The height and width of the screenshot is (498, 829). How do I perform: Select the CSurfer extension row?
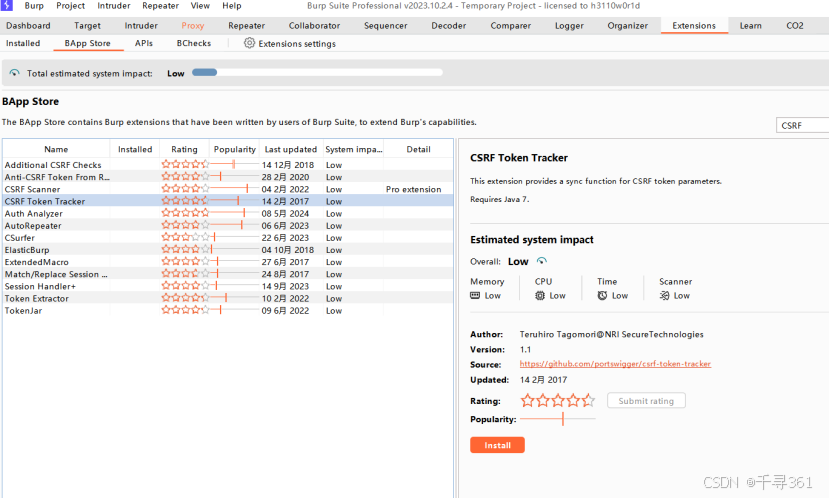[228, 238]
